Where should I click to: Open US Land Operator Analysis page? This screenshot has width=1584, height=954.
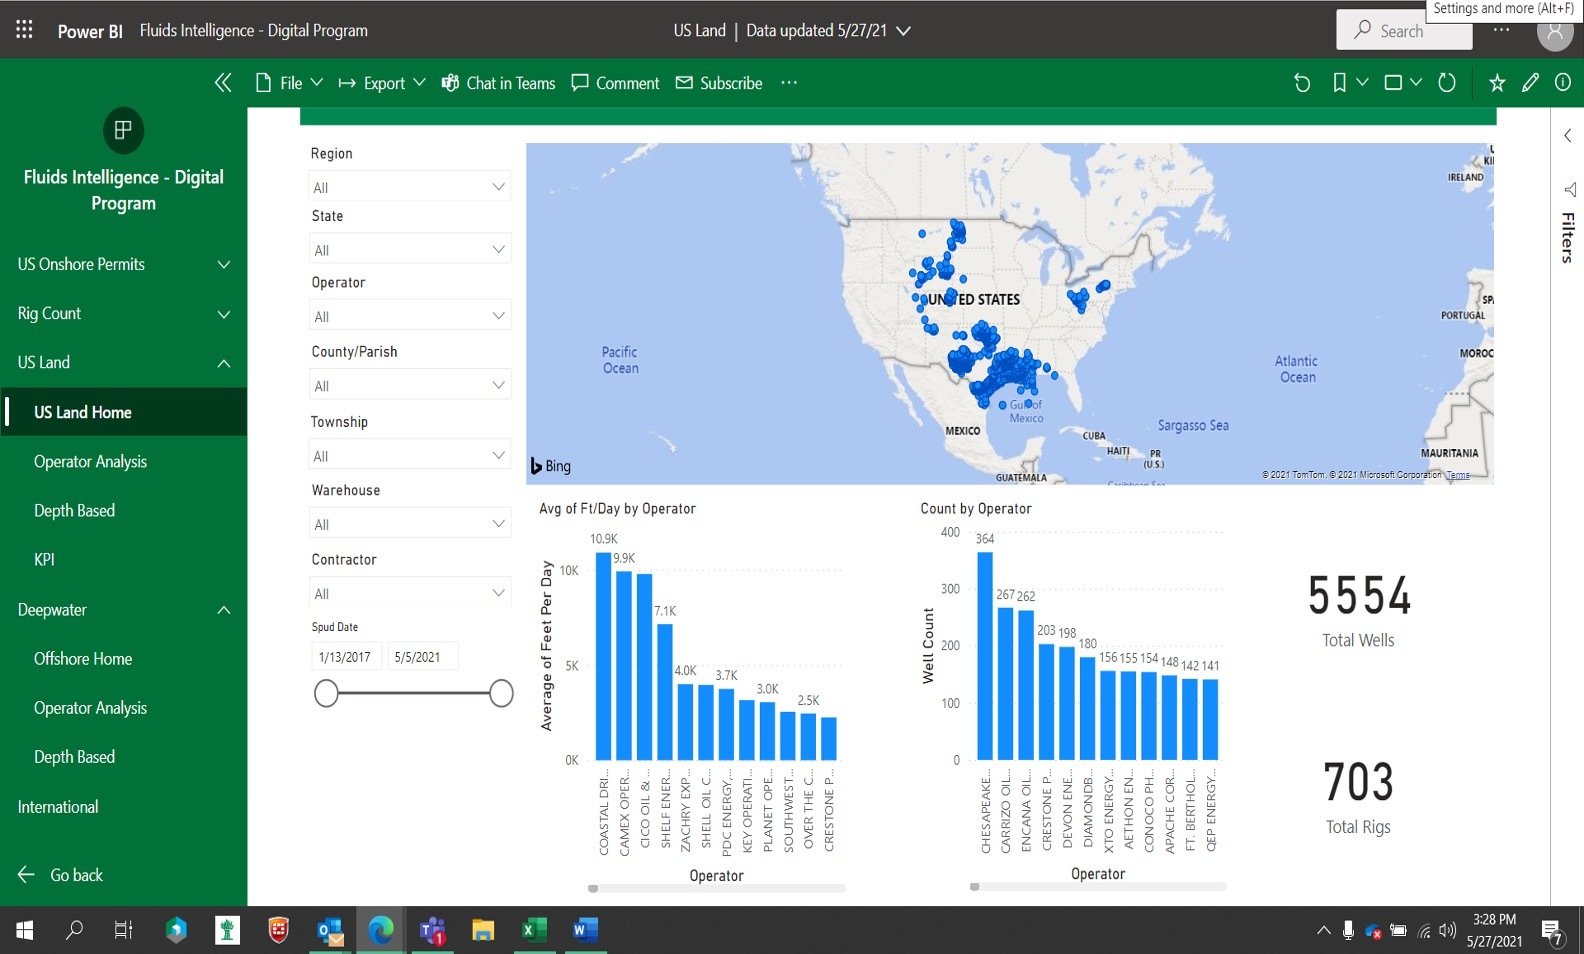coord(123,461)
